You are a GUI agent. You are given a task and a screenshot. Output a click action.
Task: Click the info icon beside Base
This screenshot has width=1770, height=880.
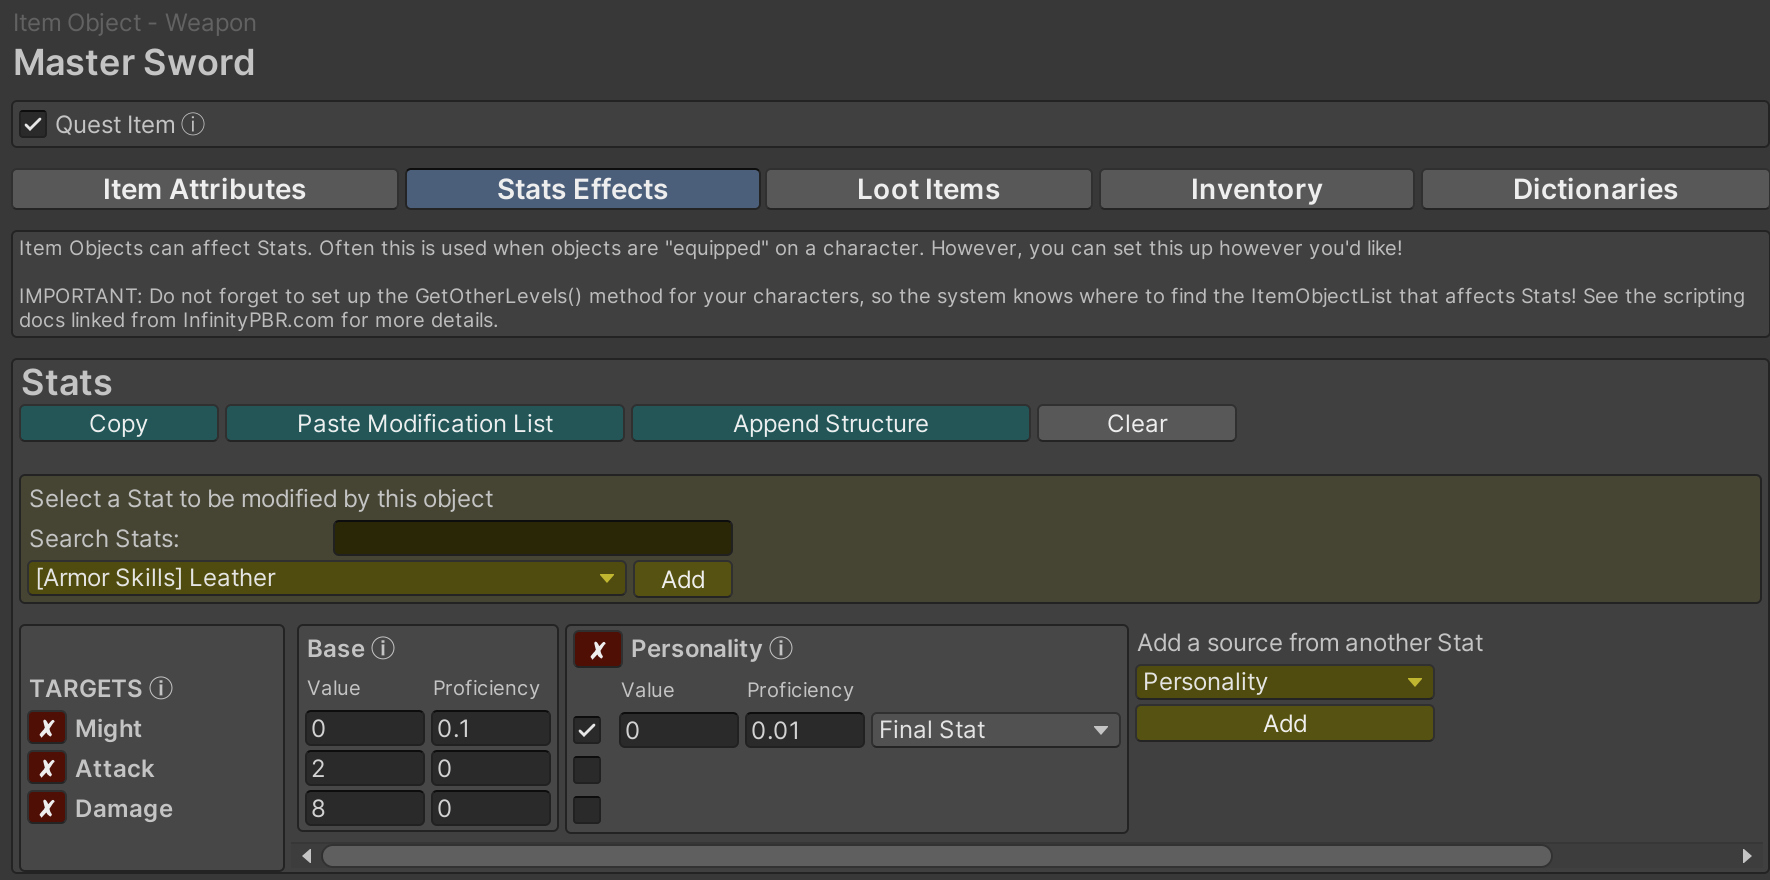[x=383, y=648]
